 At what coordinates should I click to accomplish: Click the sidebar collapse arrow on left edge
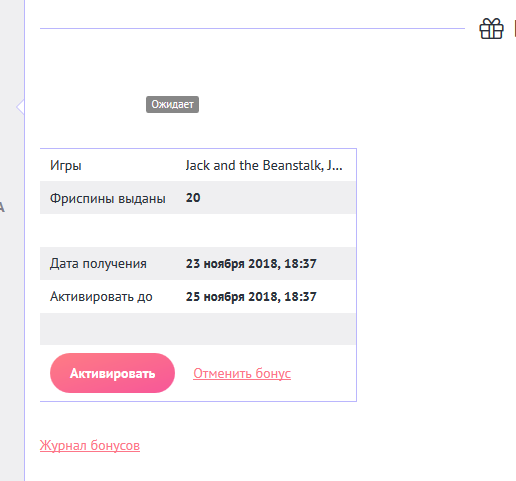click(x=20, y=107)
